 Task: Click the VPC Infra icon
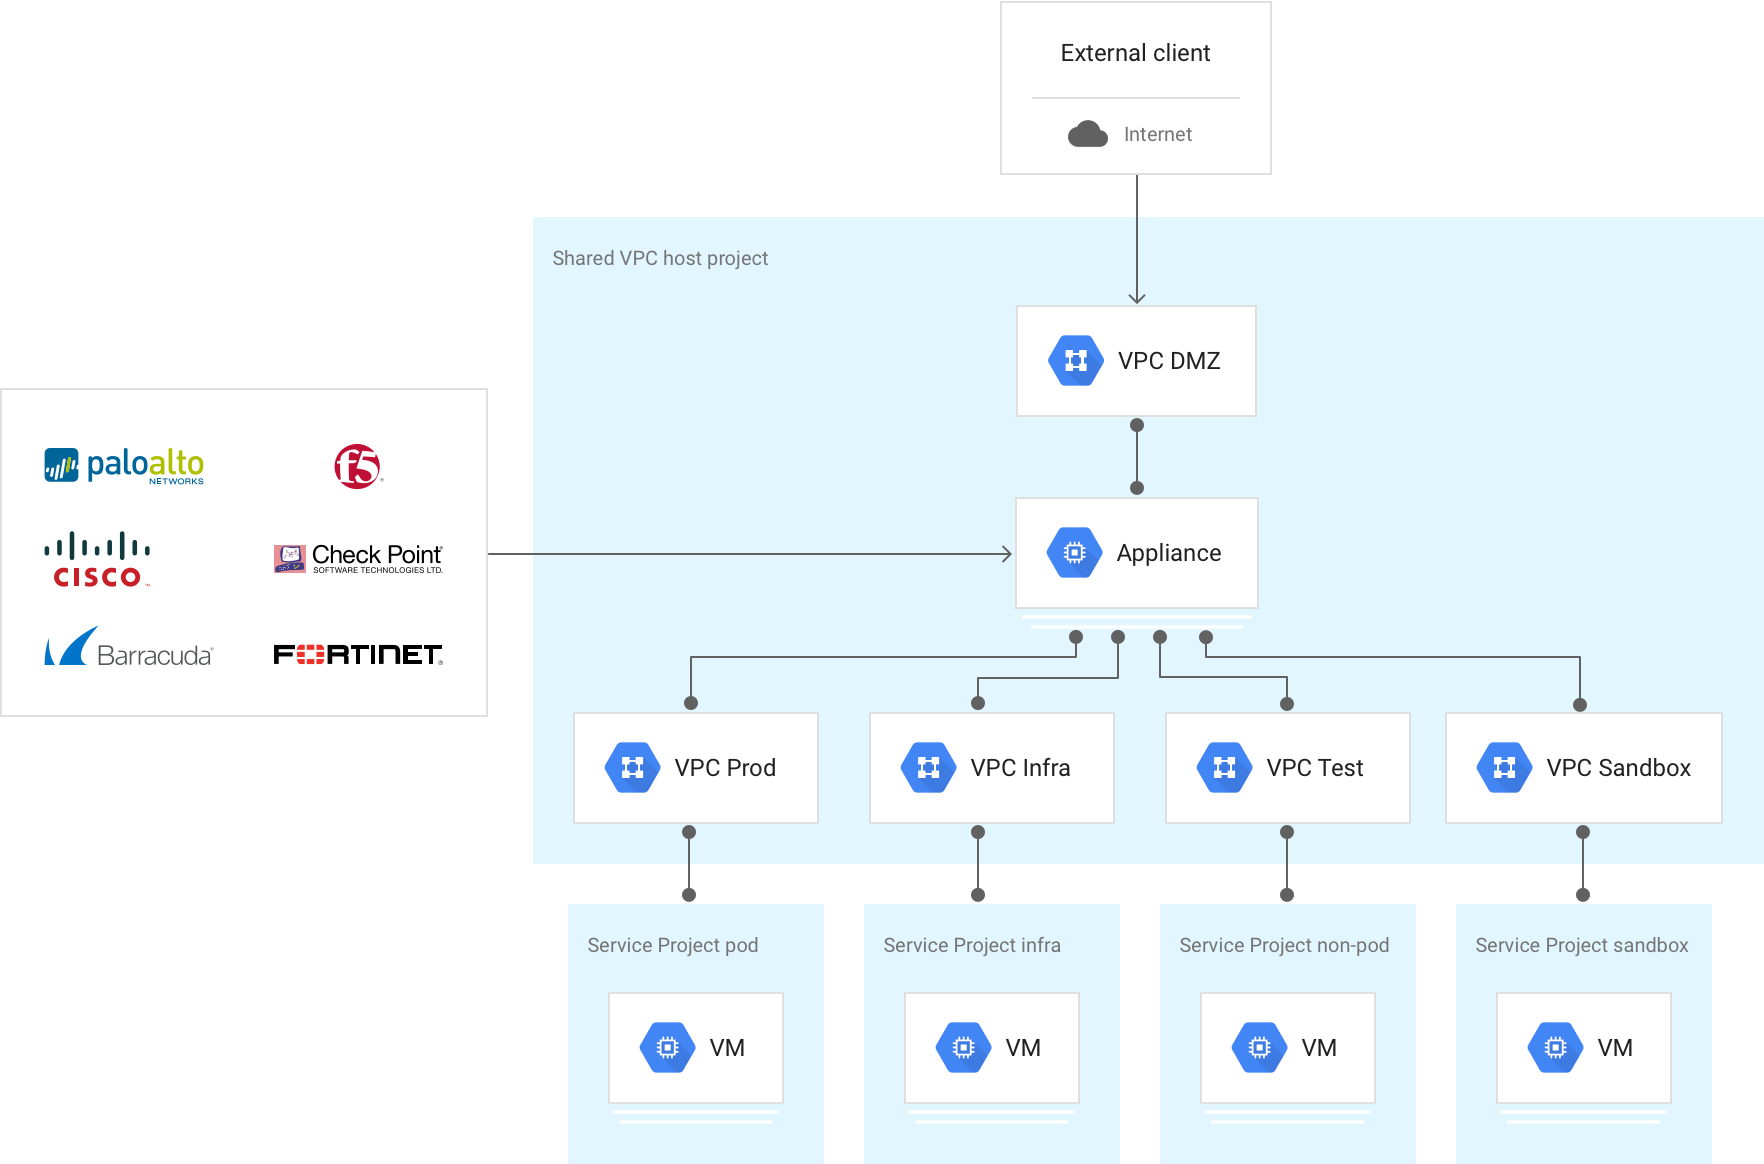[927, 767]
